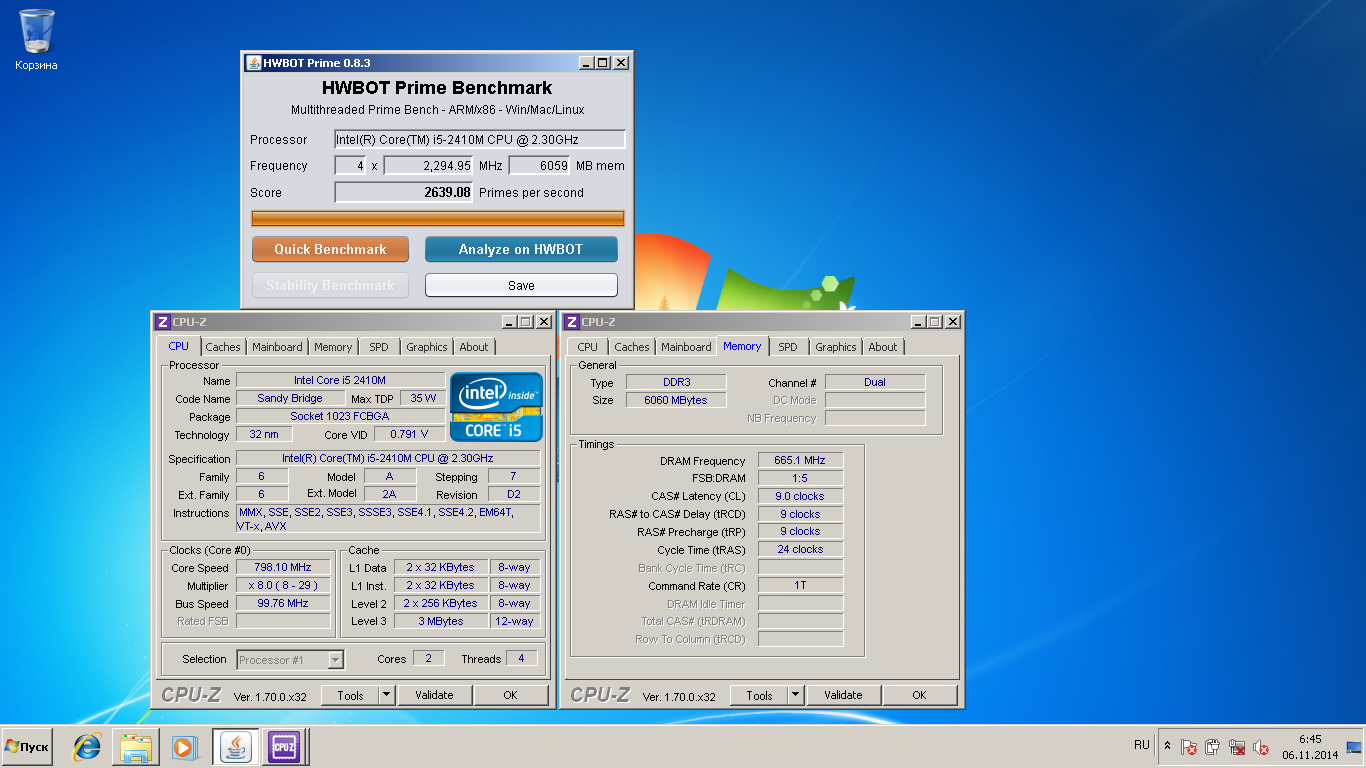Open Mainboard tab in left CPU-Z window

pyautogui.click(x=277, y=347)
